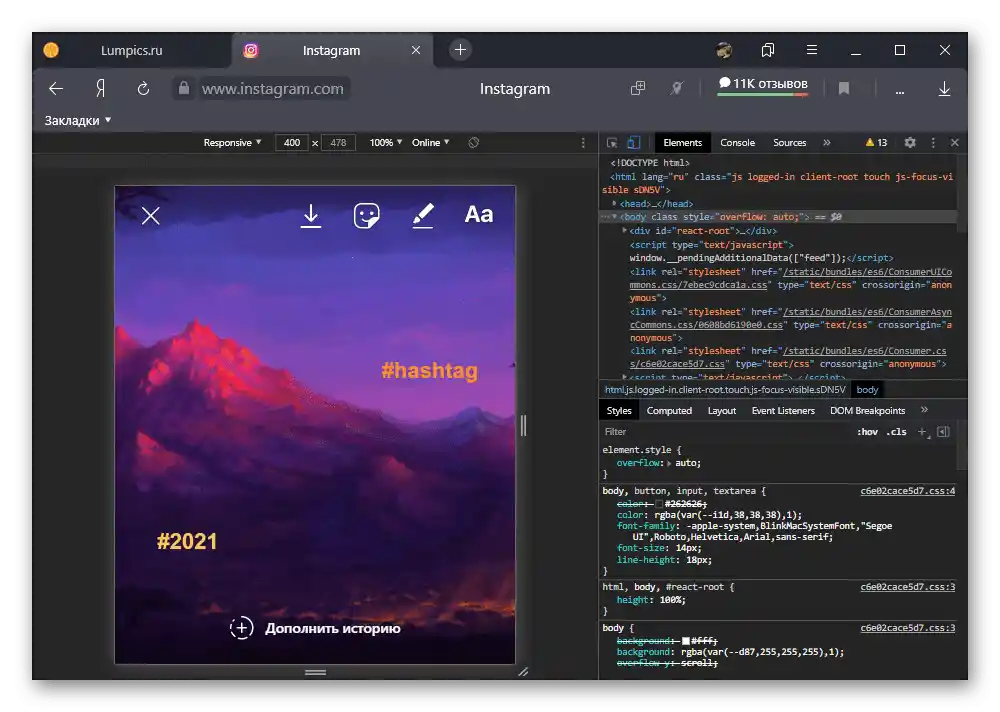Close the DevTools panel
This screenshot has width=1000, height=712.
[x=955, y=143]
